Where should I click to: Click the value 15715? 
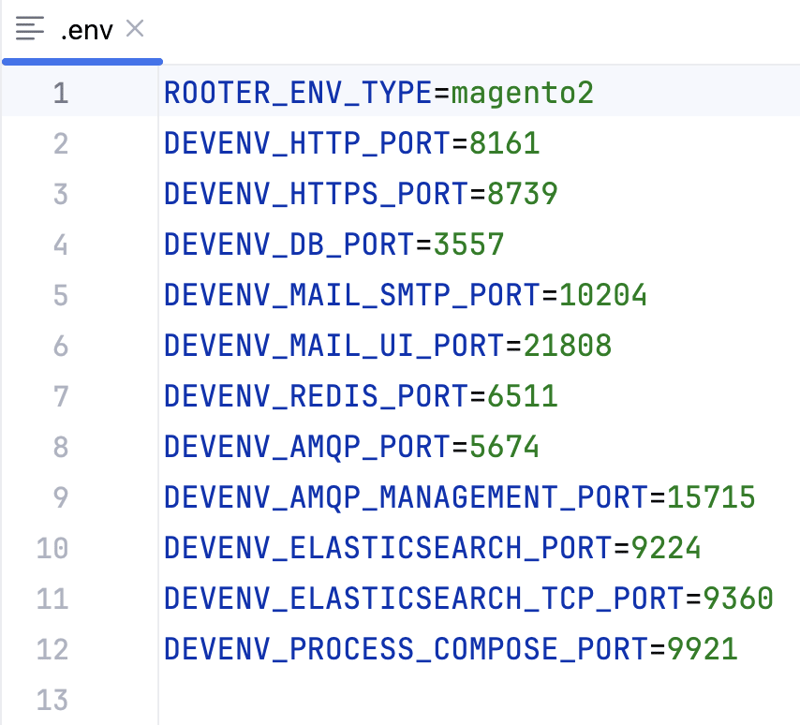pyautogui.click(x=711, y=497)
